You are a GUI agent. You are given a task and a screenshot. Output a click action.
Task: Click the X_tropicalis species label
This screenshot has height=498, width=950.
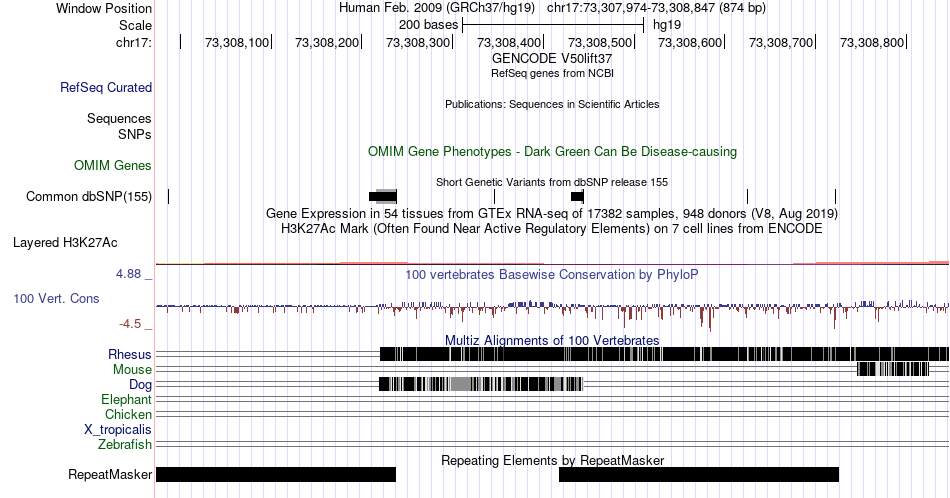tap(118, 430)
